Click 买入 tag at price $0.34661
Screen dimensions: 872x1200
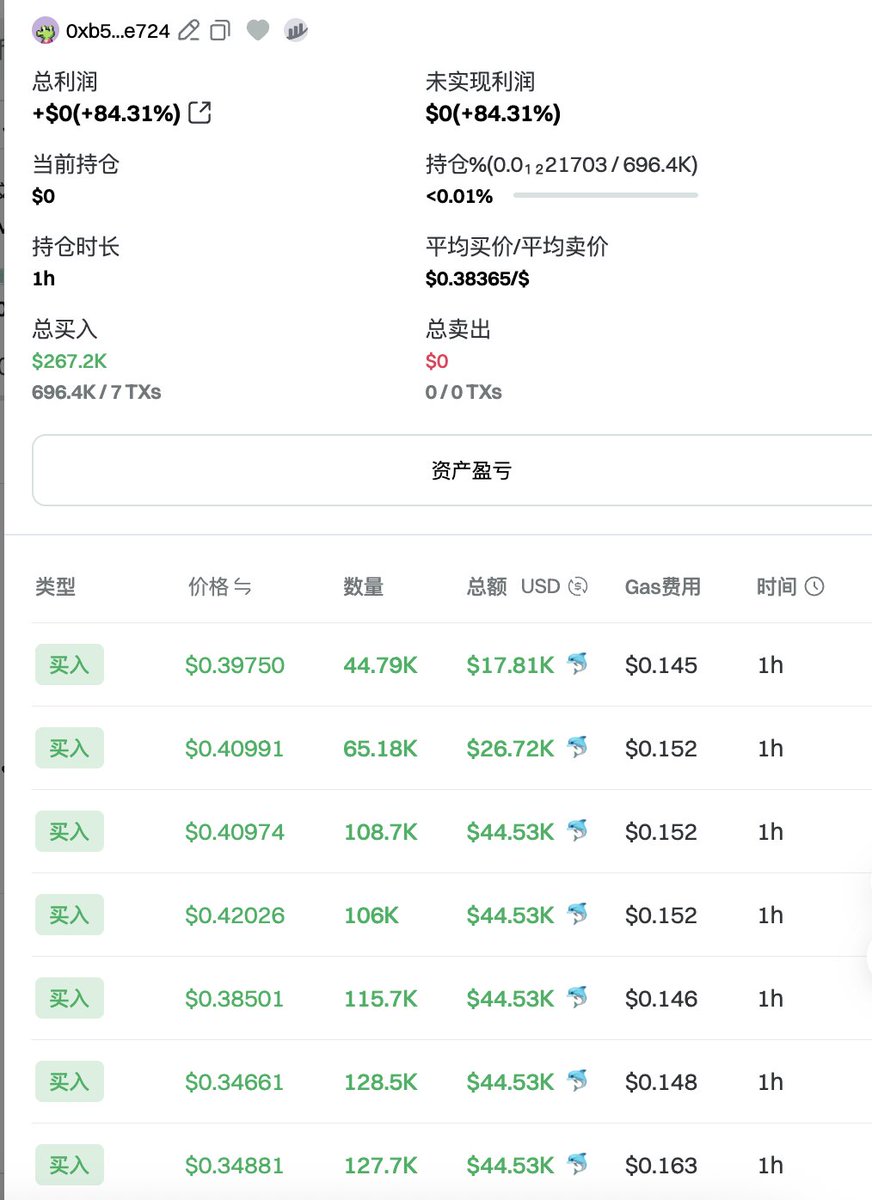point(69,1082)
